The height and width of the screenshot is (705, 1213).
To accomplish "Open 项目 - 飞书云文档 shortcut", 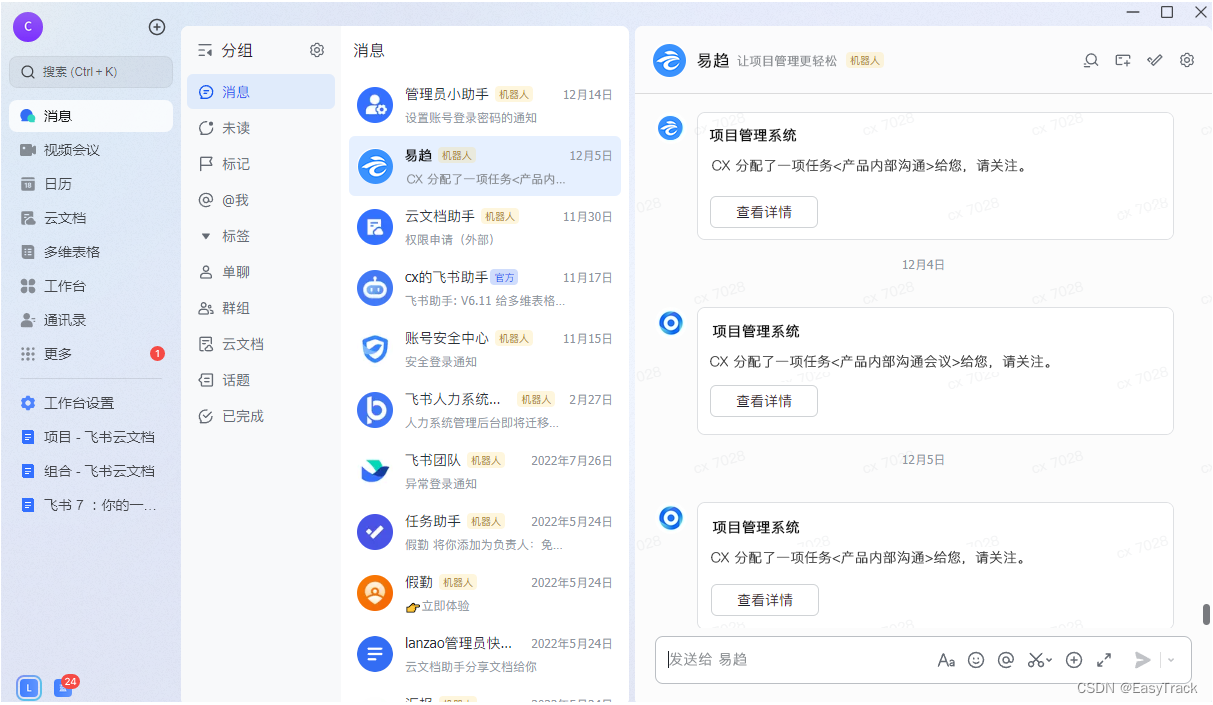I will point(91,437).
